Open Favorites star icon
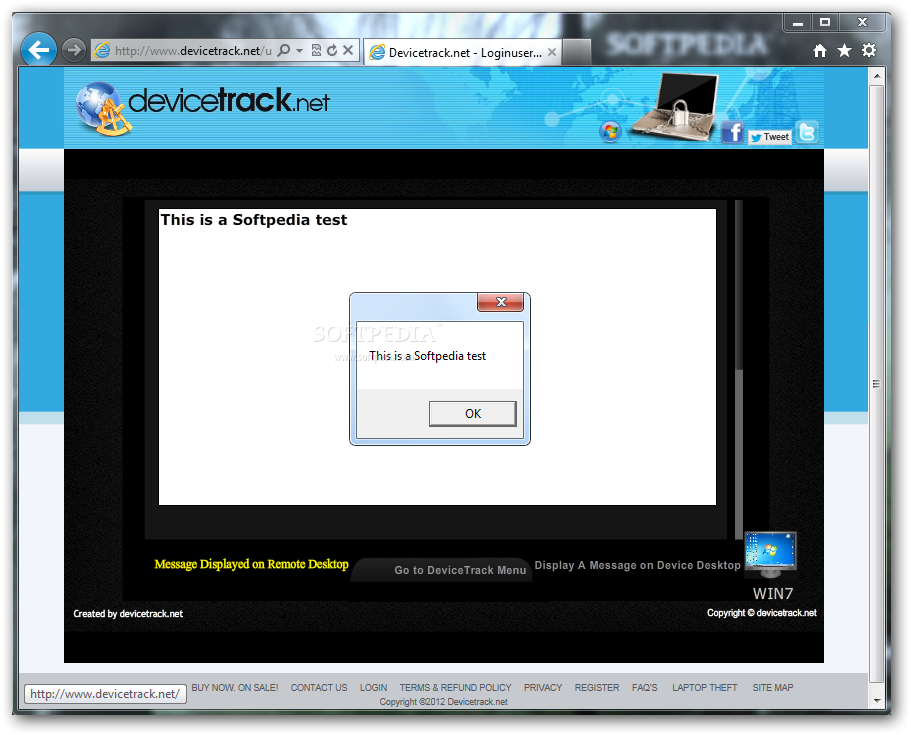Screen dimensions: 911x735 (x=844, y=51)
